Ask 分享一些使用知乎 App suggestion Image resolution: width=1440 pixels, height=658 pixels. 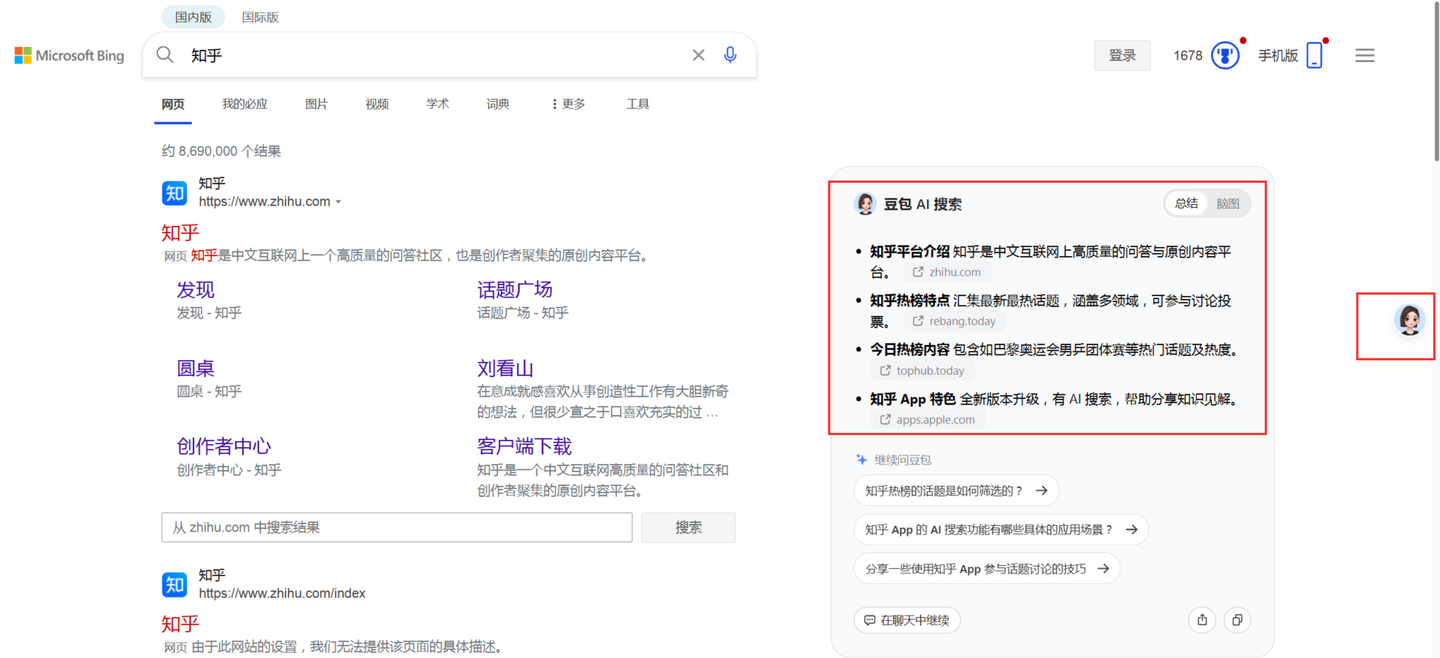[987, 568]
